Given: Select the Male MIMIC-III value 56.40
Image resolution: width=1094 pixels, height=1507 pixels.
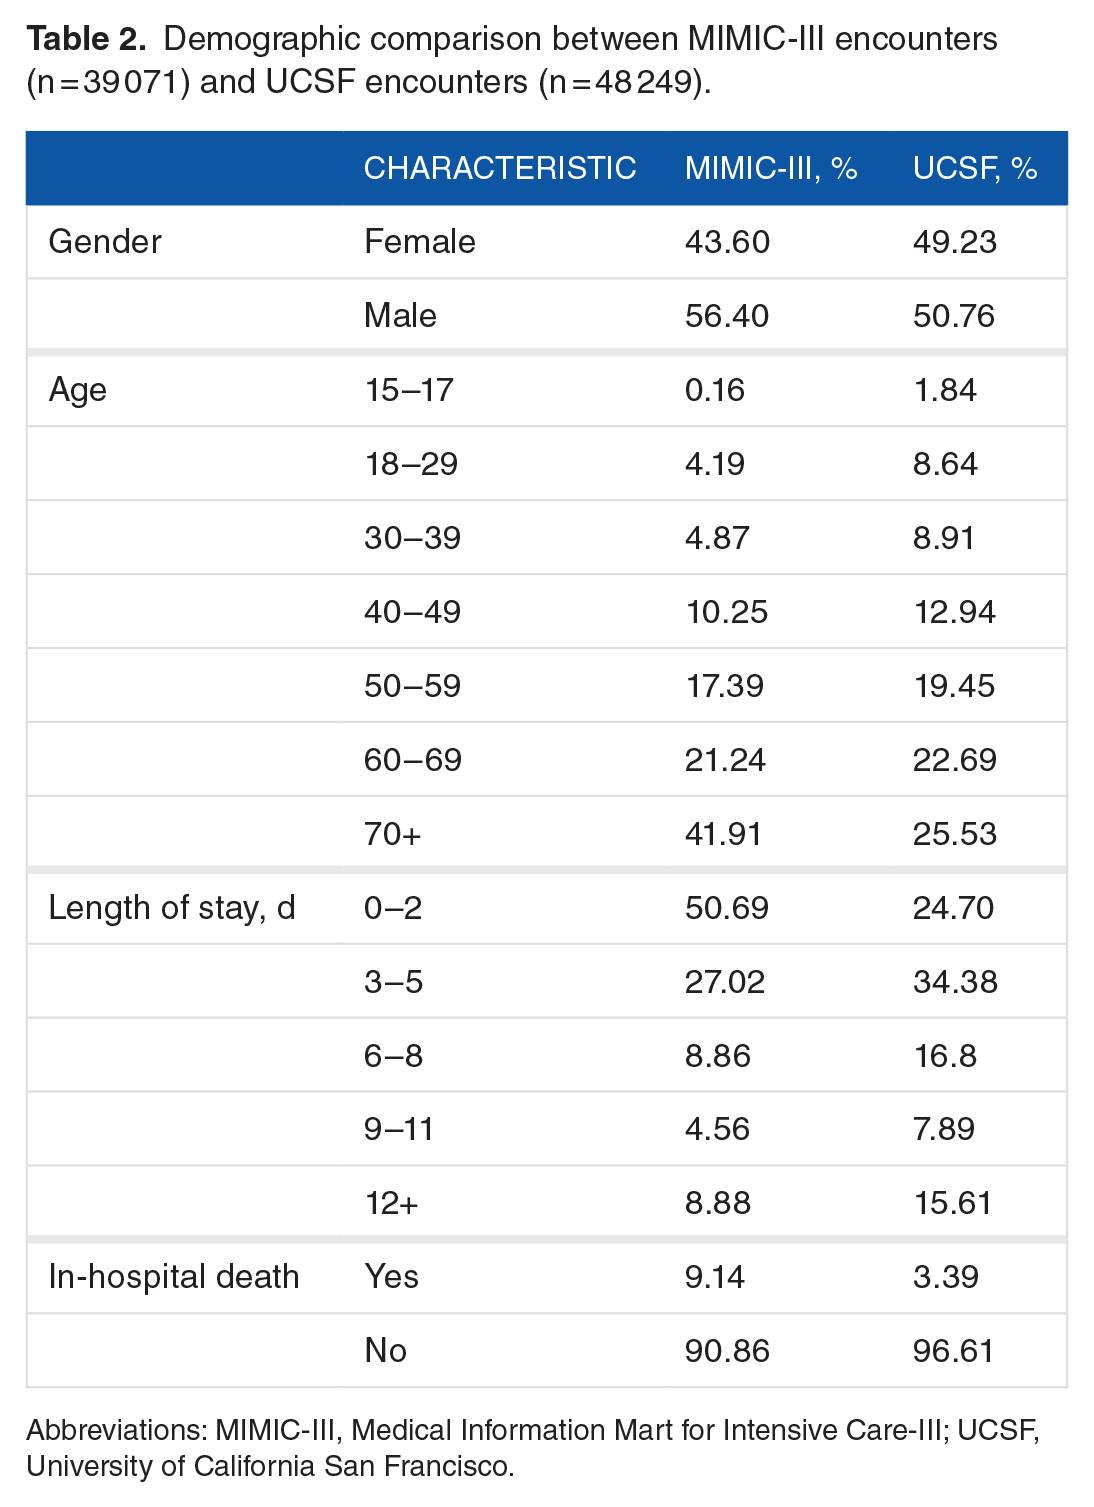Looking at the screenshot, I should [x=726, y=316].
